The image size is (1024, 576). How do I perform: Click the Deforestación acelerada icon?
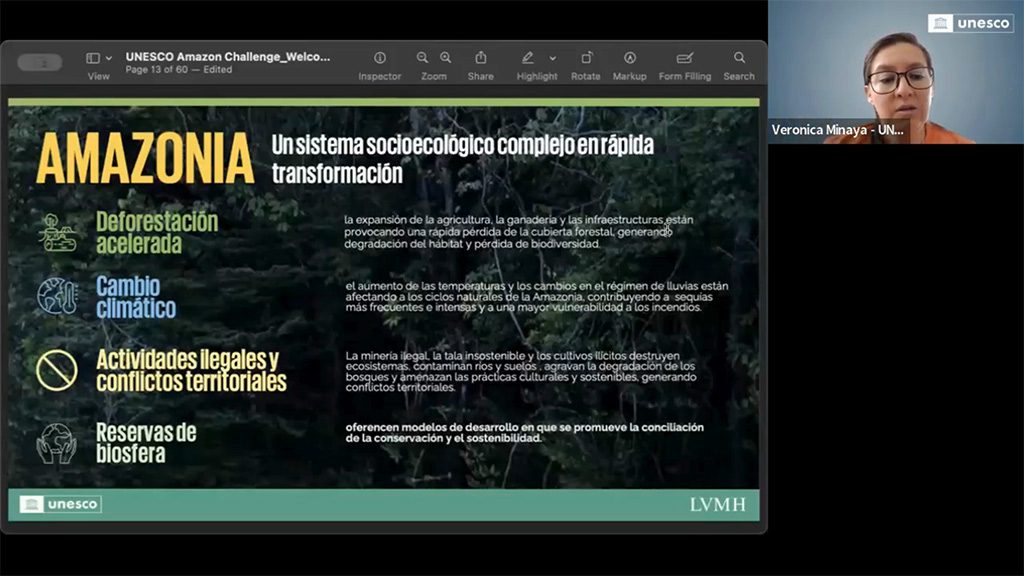[x=57, y=232]
